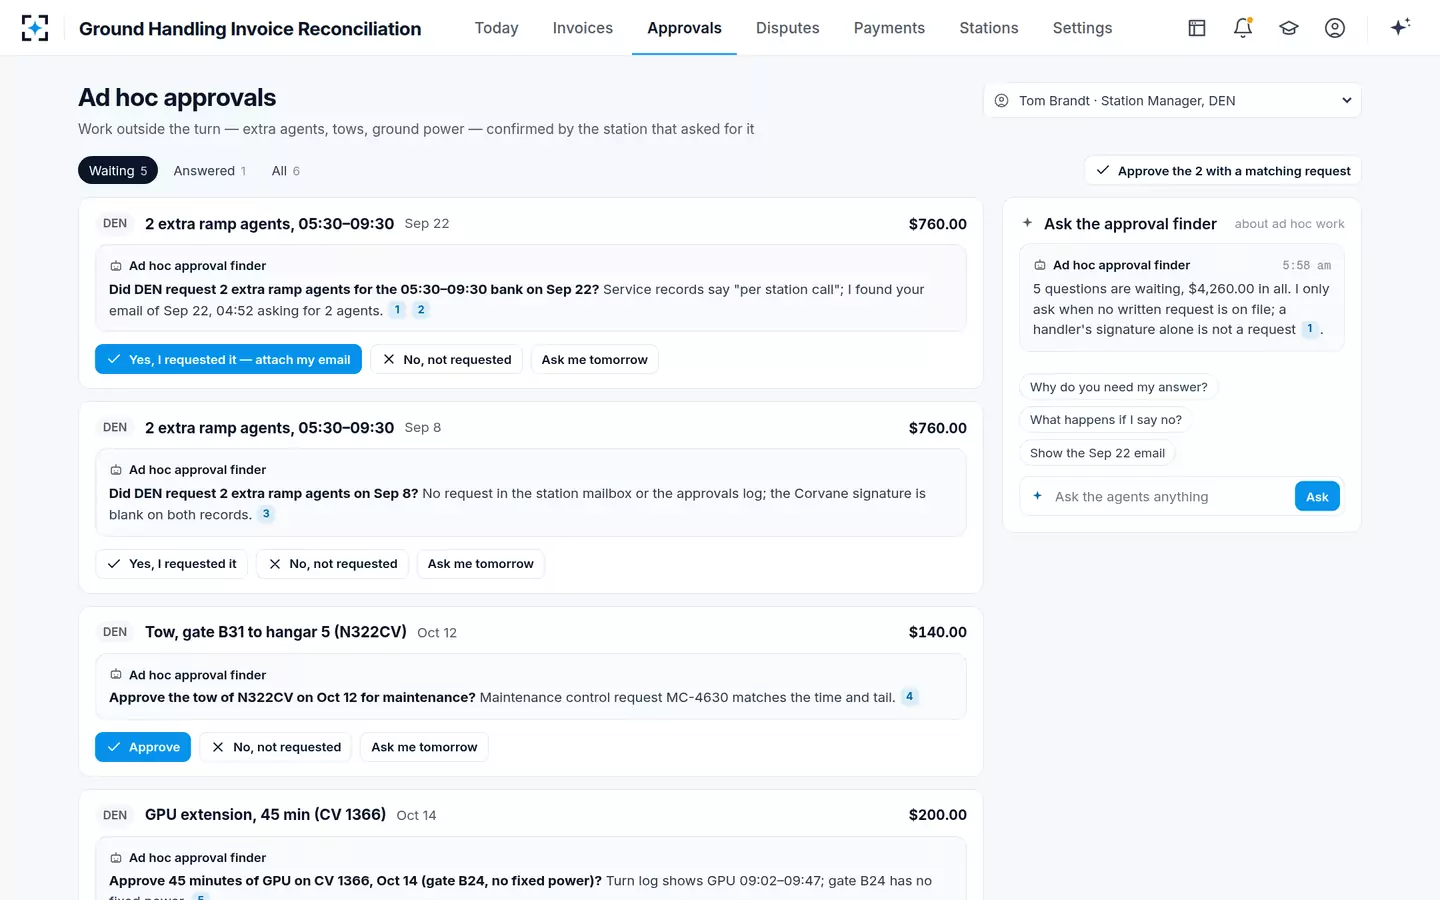1440x900 pixels.
Task: Open the Invoices tab
Action: tap(583, 28)
